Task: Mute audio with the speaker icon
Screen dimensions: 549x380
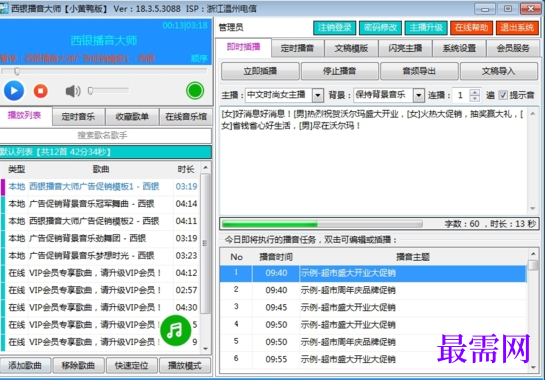Action: 73,91
